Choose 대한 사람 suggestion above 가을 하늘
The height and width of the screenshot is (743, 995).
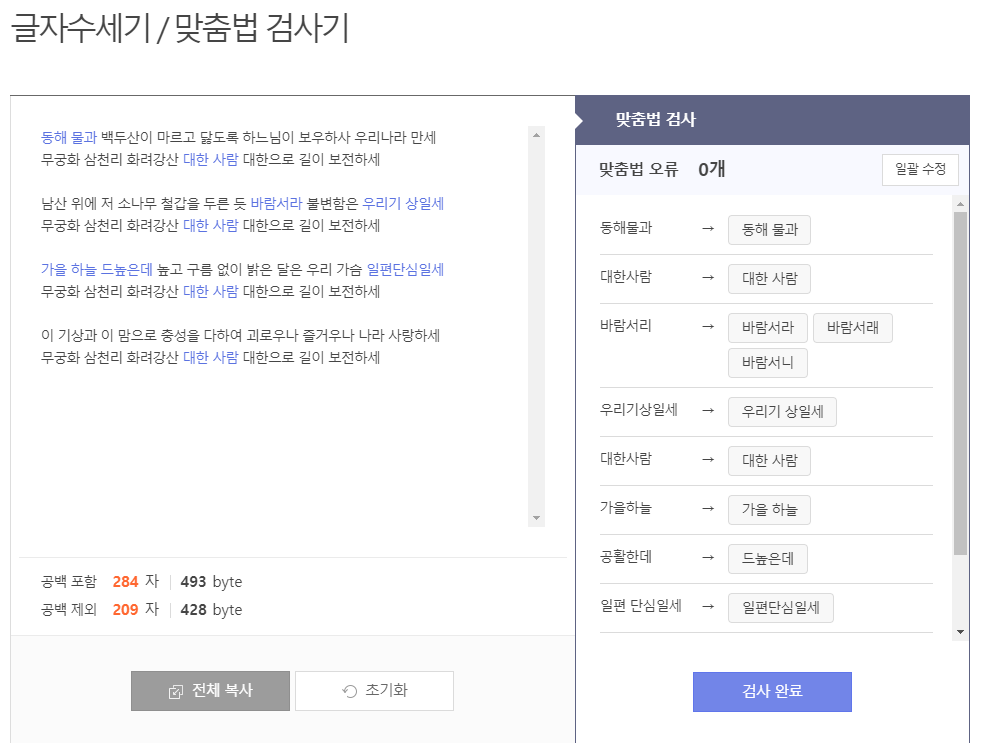[x=769, y=461]
